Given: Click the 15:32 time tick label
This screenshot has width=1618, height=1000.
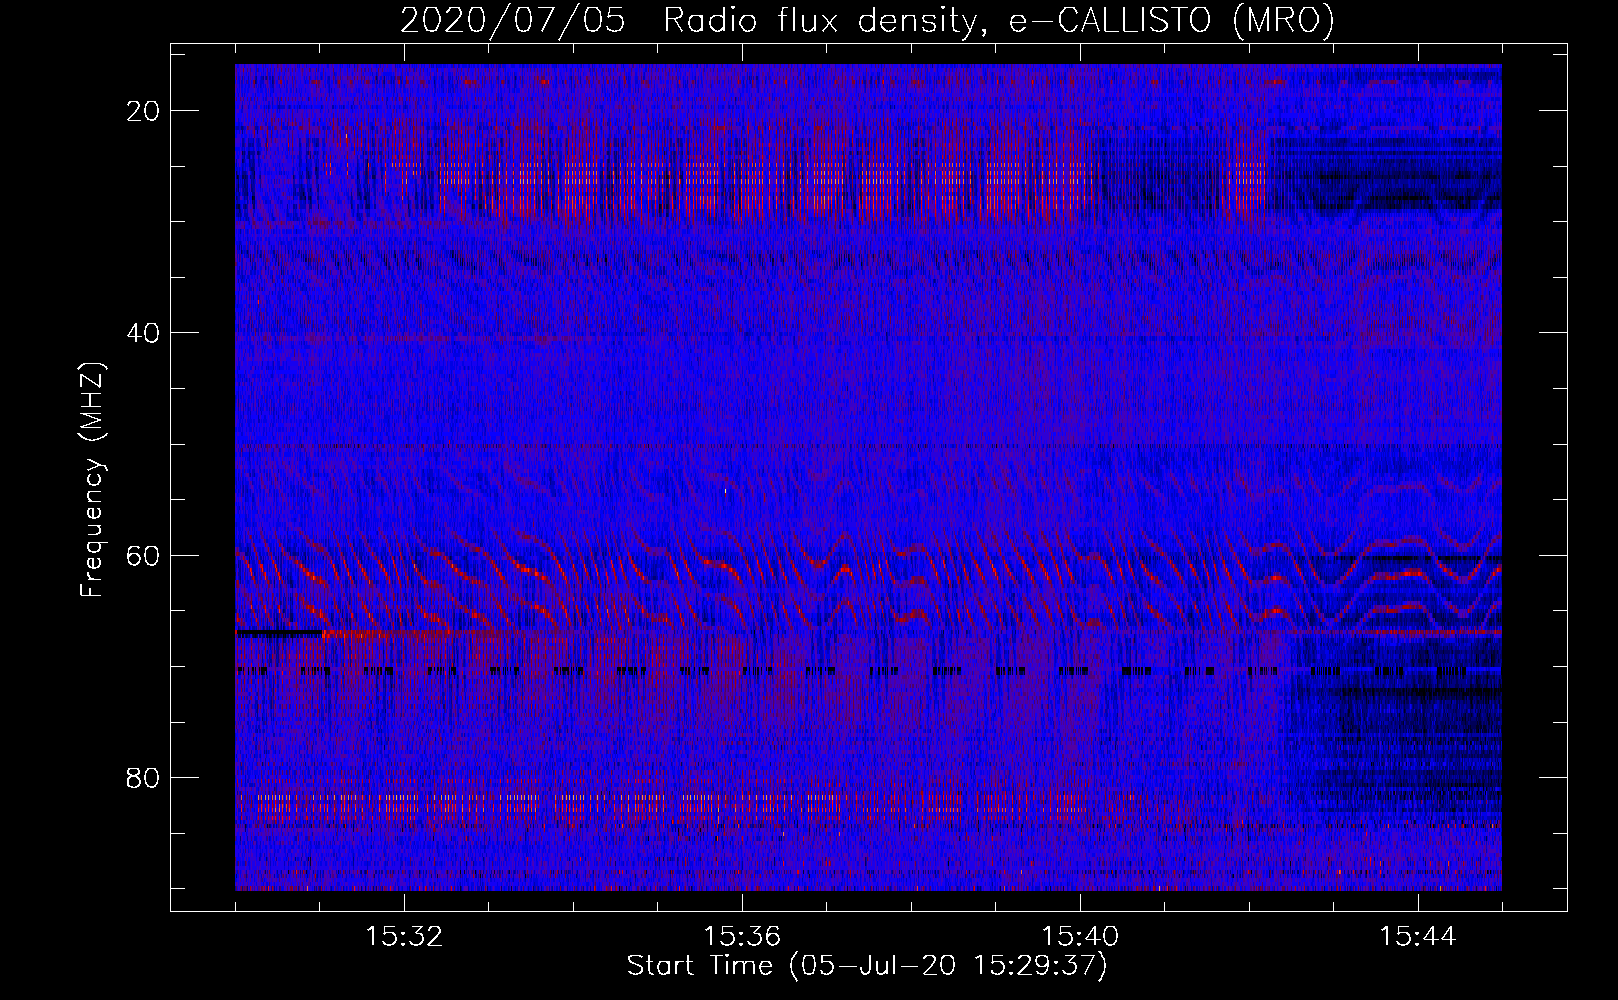Looking at the screenshot, I should (404, 937).
